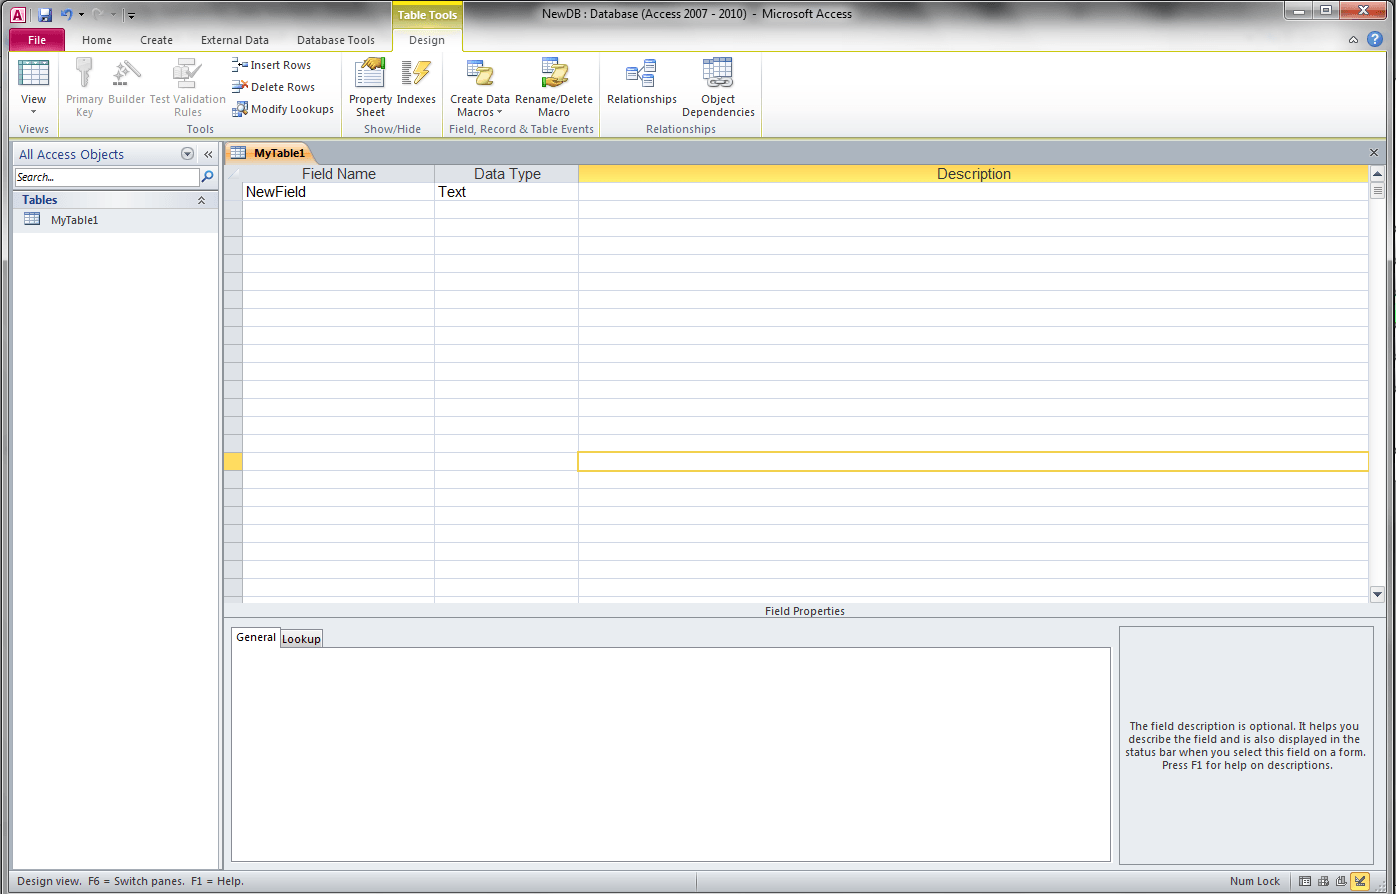Click the Builder wand icon

[x=127, y=74]
